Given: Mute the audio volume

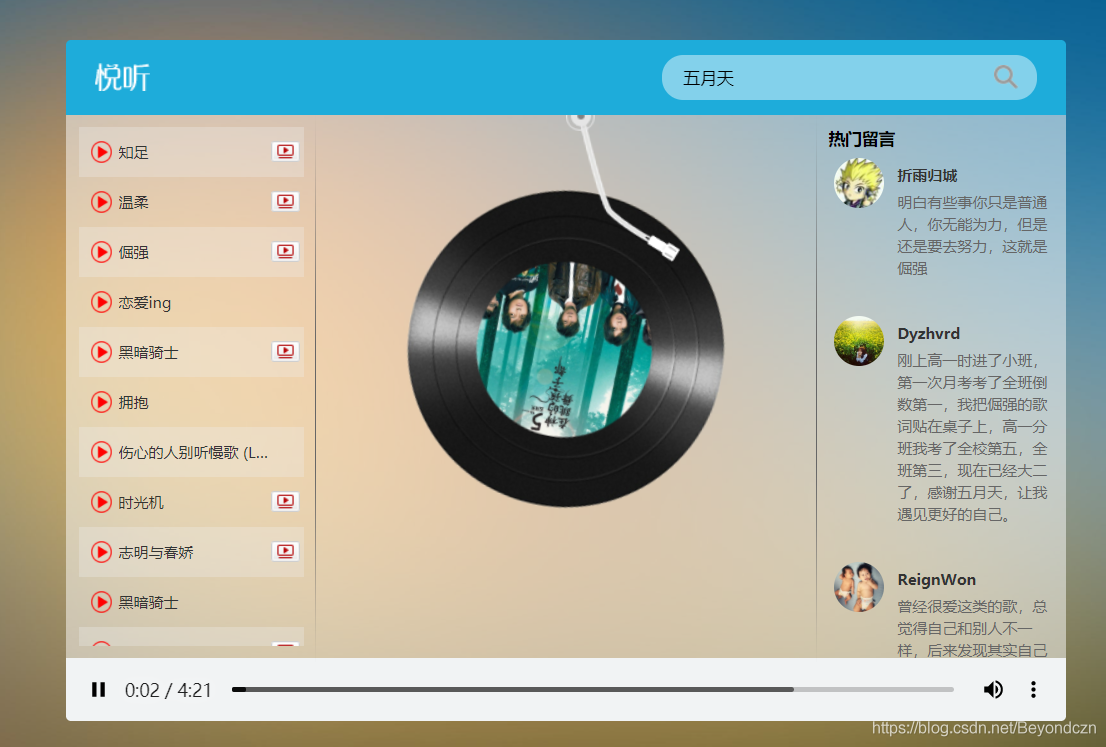Looking at the screenshot, I should (993, 690).
